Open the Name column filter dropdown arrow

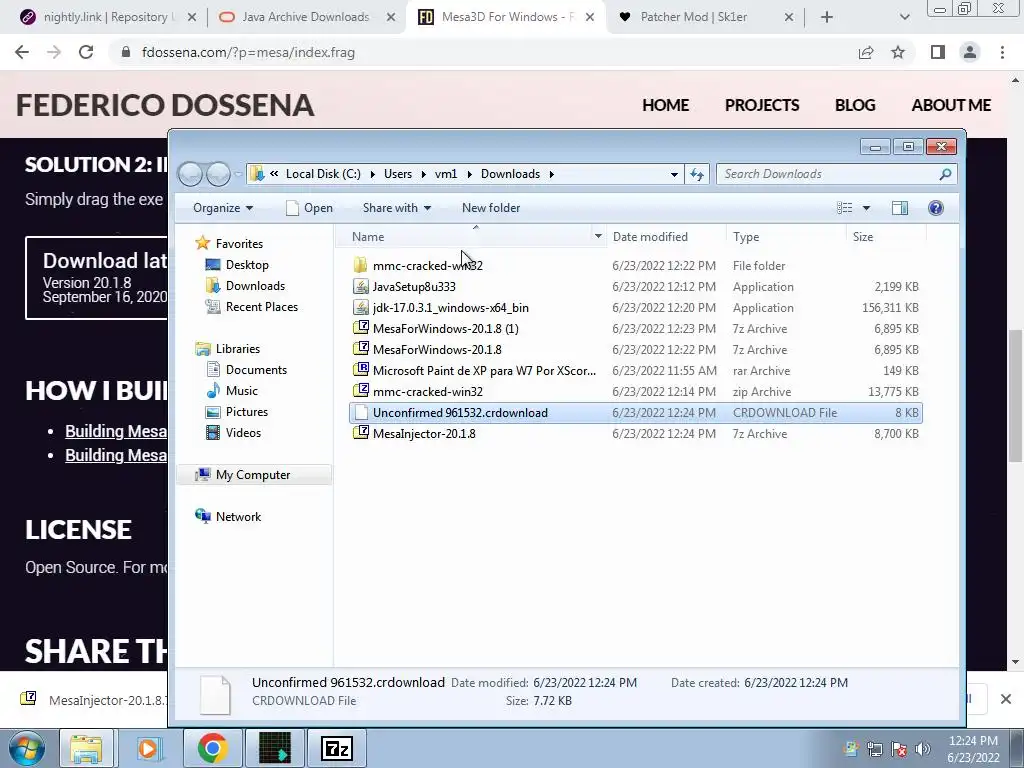tap(598, 236)
